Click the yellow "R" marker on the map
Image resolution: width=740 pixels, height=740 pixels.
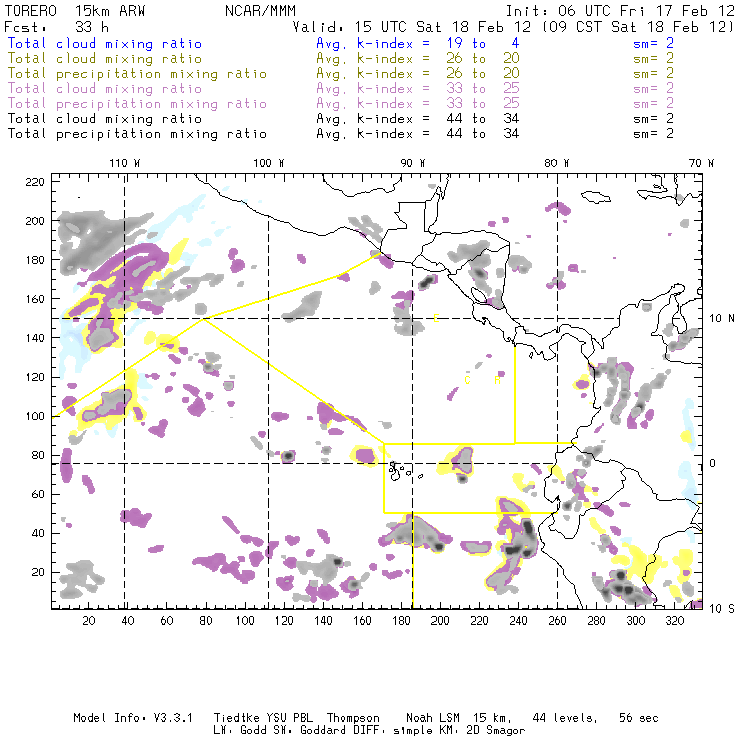pyautogui.click(x=497, y=380)
